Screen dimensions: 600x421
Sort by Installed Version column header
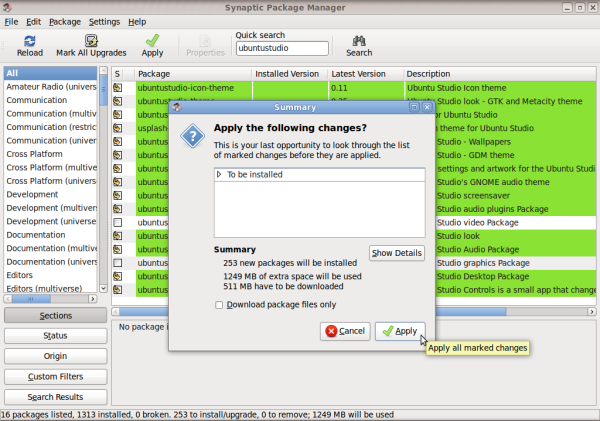(x=290, y=74)
